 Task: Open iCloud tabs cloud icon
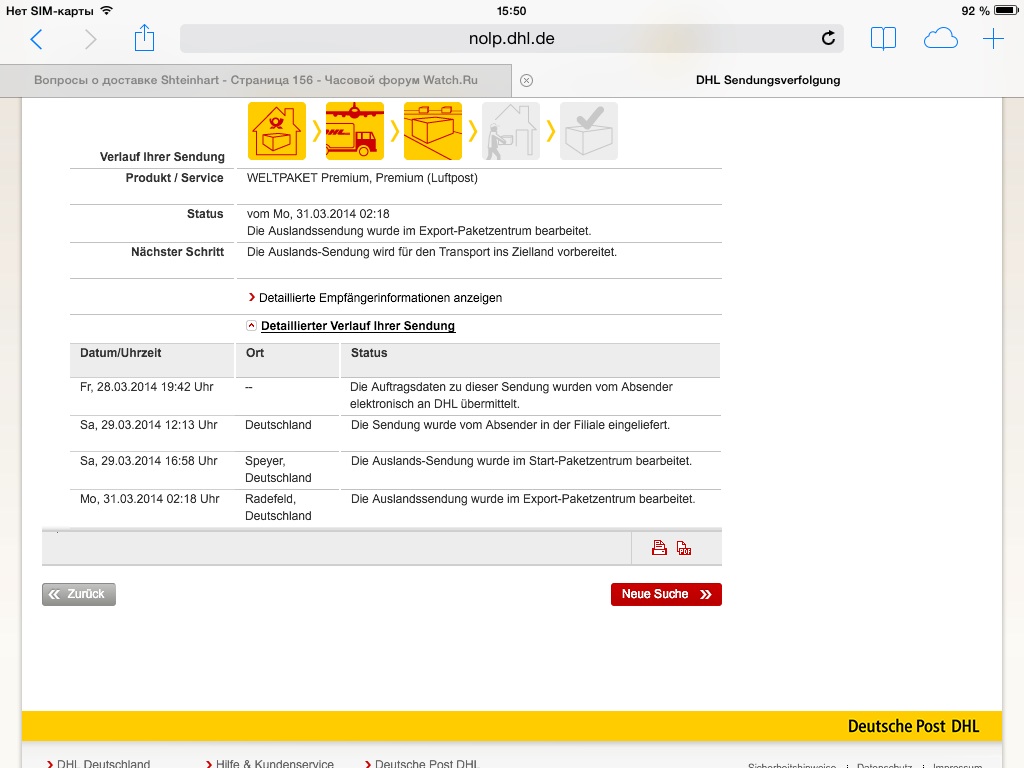click(940, 39)
